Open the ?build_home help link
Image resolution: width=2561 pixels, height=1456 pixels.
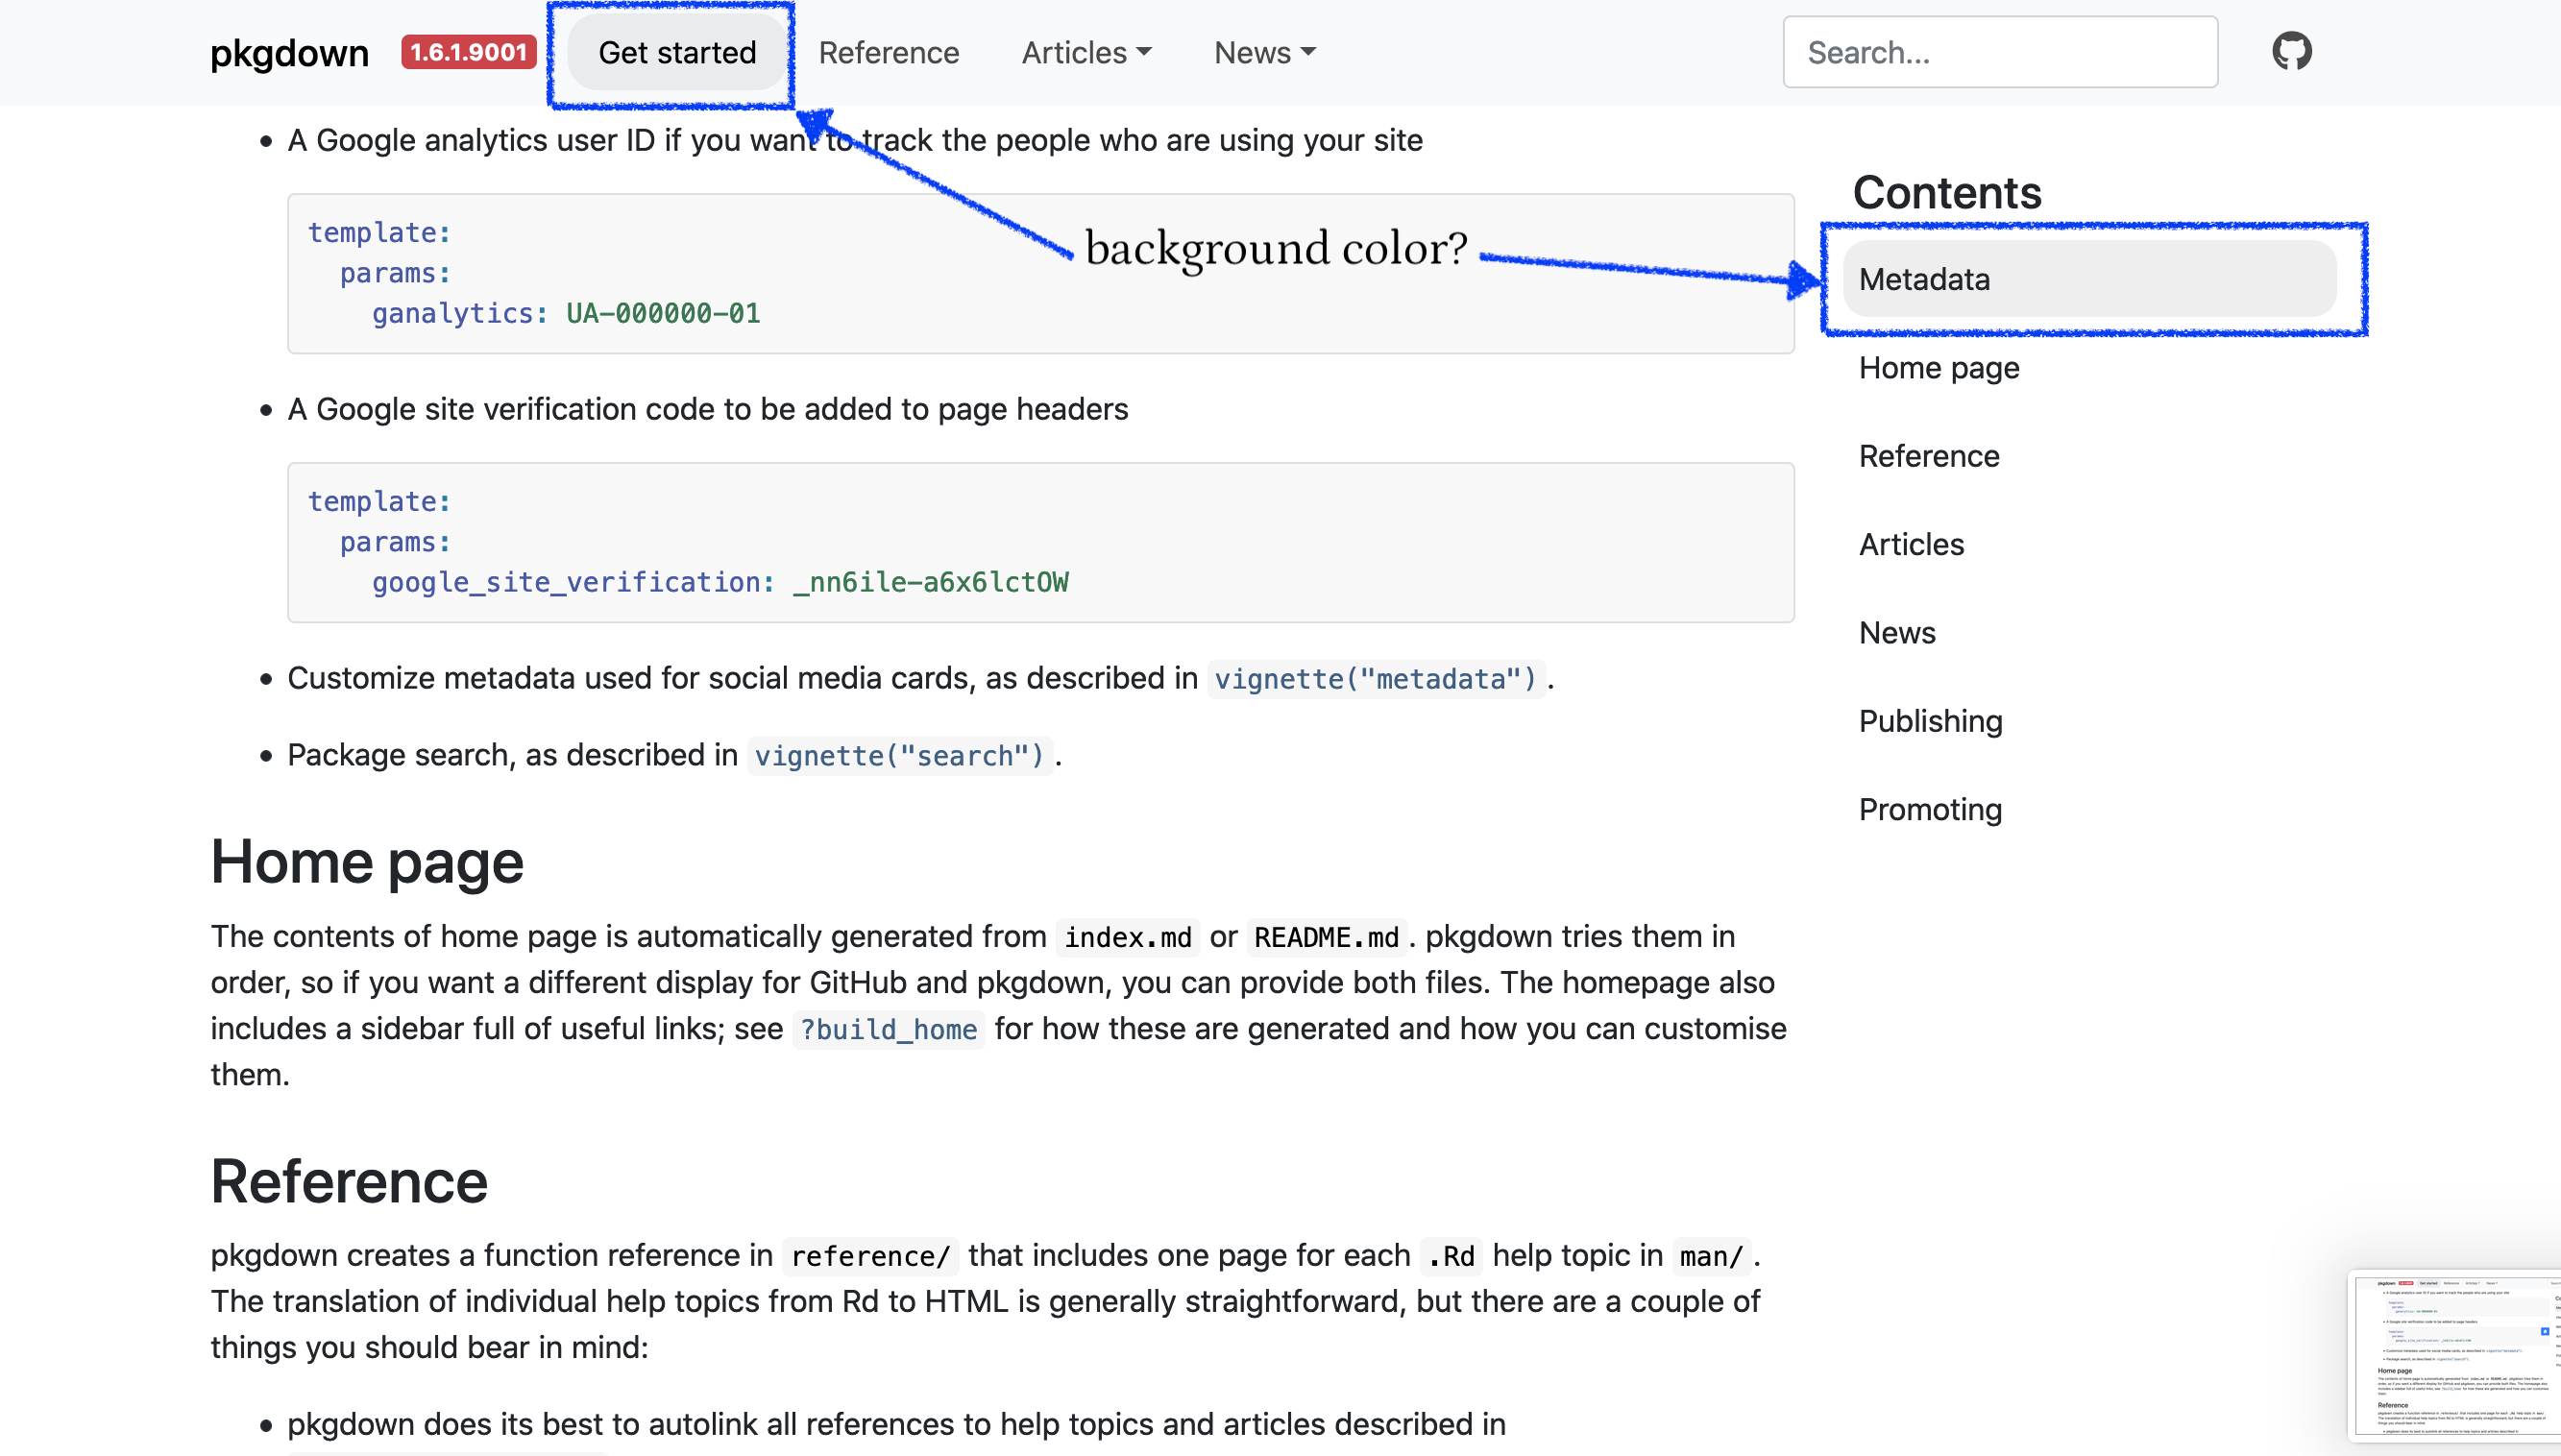pos(888,1029)
